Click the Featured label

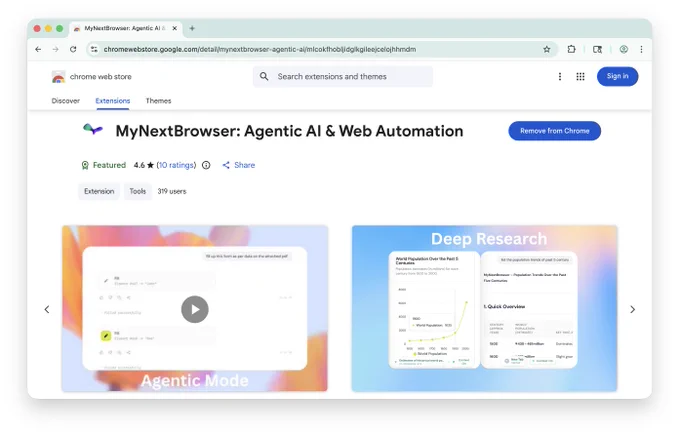pyautogui.click(x=109, y=165)
